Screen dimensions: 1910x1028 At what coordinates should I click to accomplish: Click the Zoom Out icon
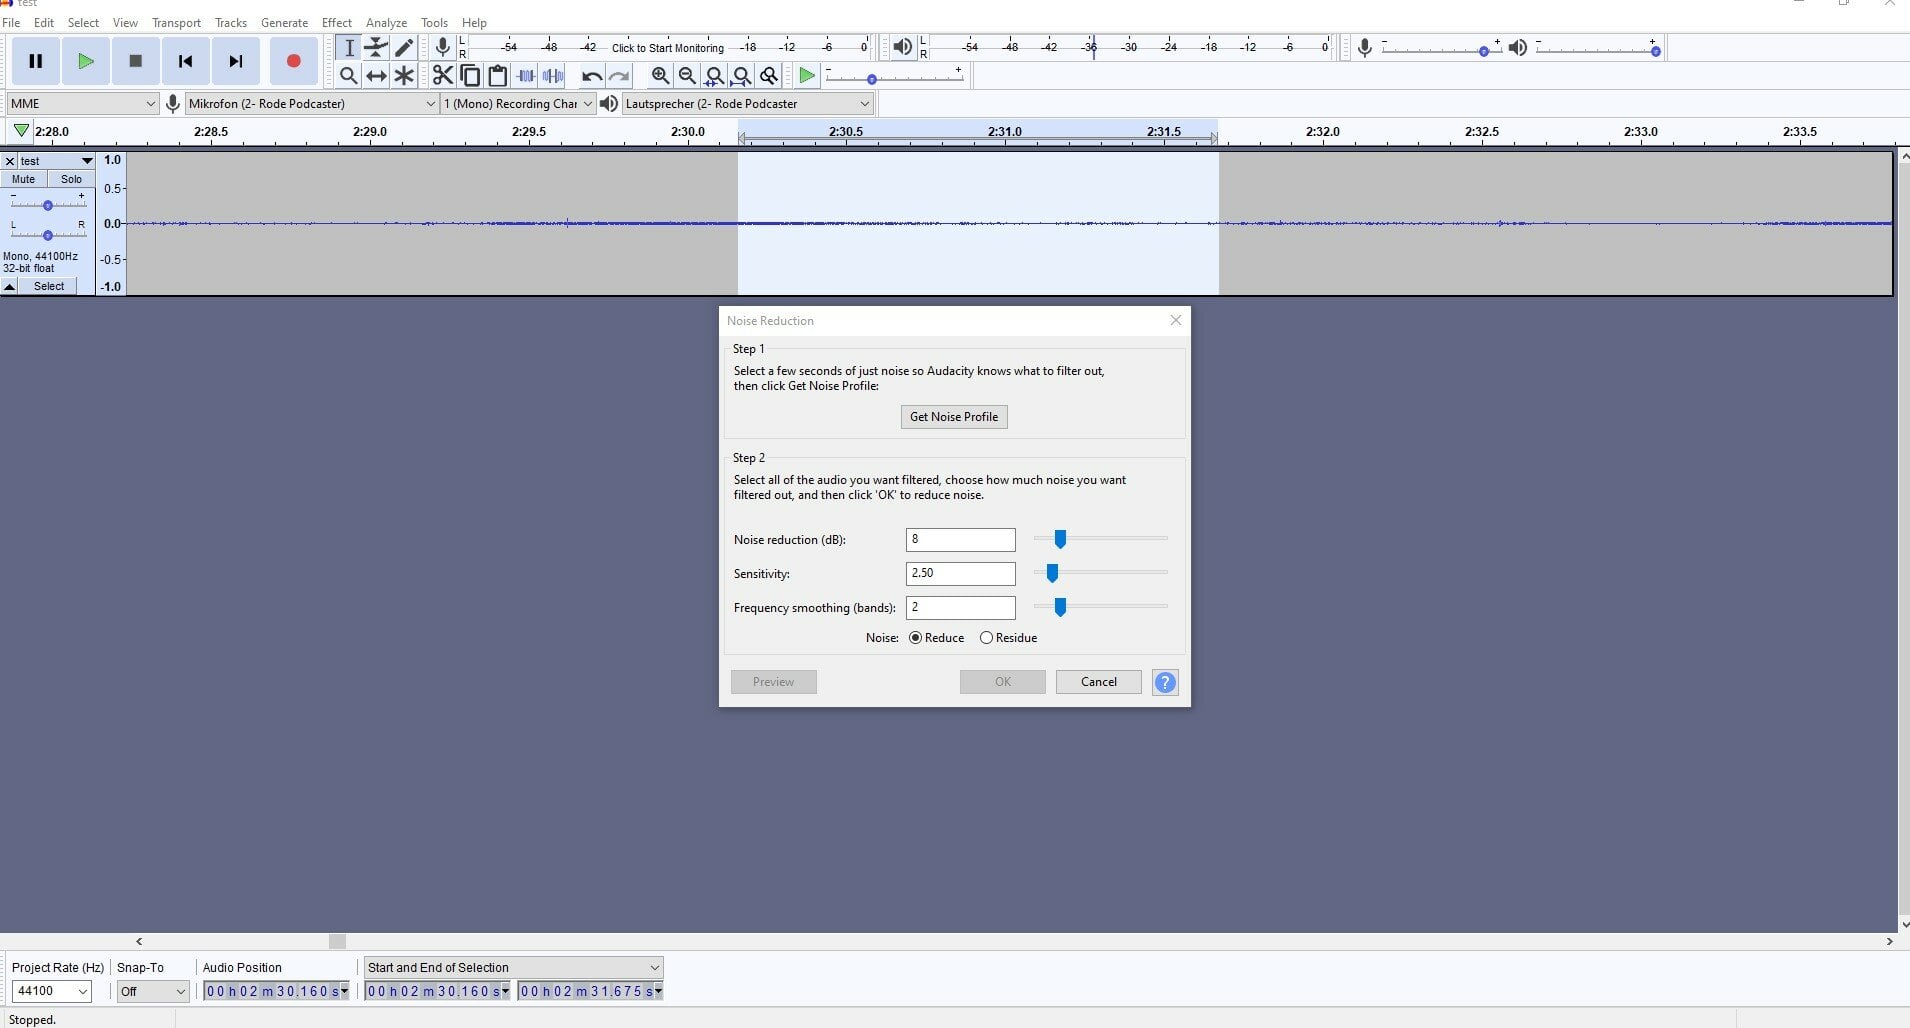coord(687,75)
